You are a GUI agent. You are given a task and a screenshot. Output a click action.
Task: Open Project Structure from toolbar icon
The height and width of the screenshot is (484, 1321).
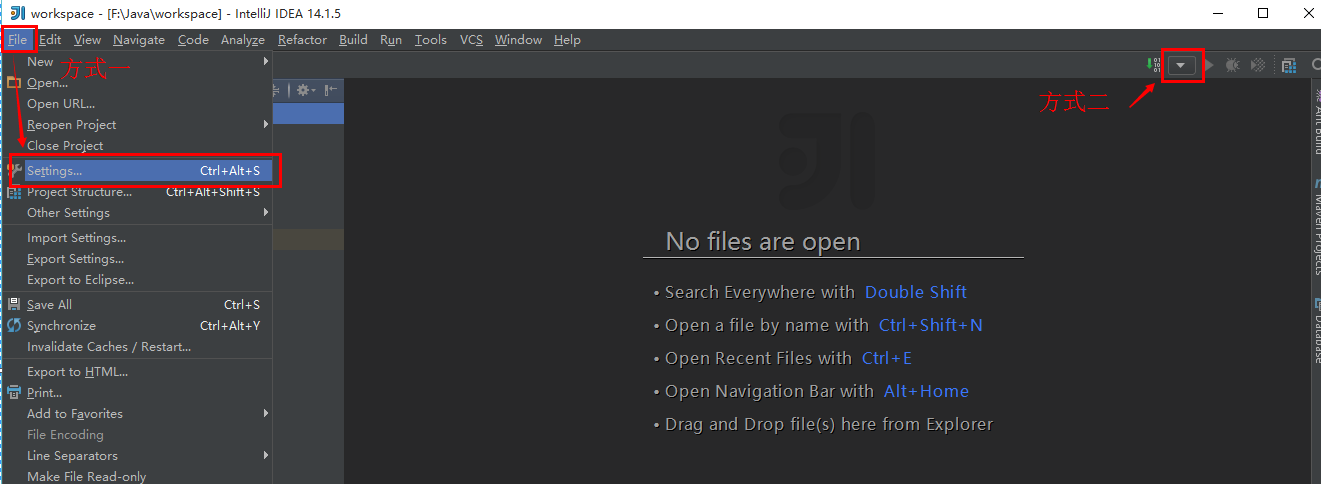(1289, 65)
